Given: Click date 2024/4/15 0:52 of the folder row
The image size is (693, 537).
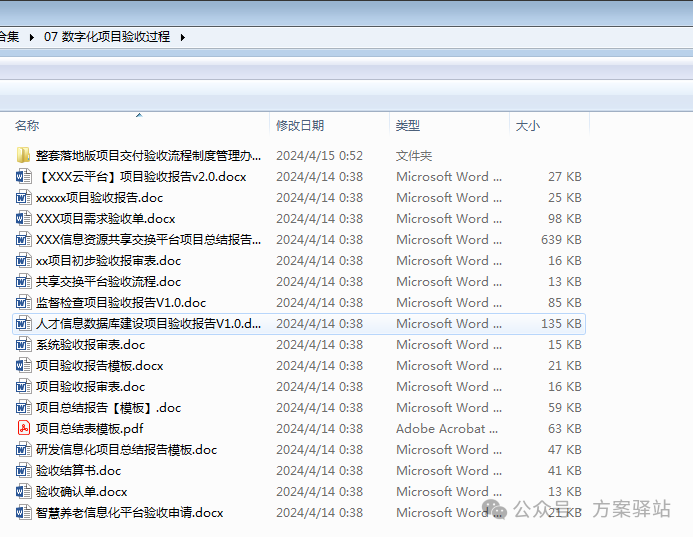Looking at the screenshot, I should (320, 156).
